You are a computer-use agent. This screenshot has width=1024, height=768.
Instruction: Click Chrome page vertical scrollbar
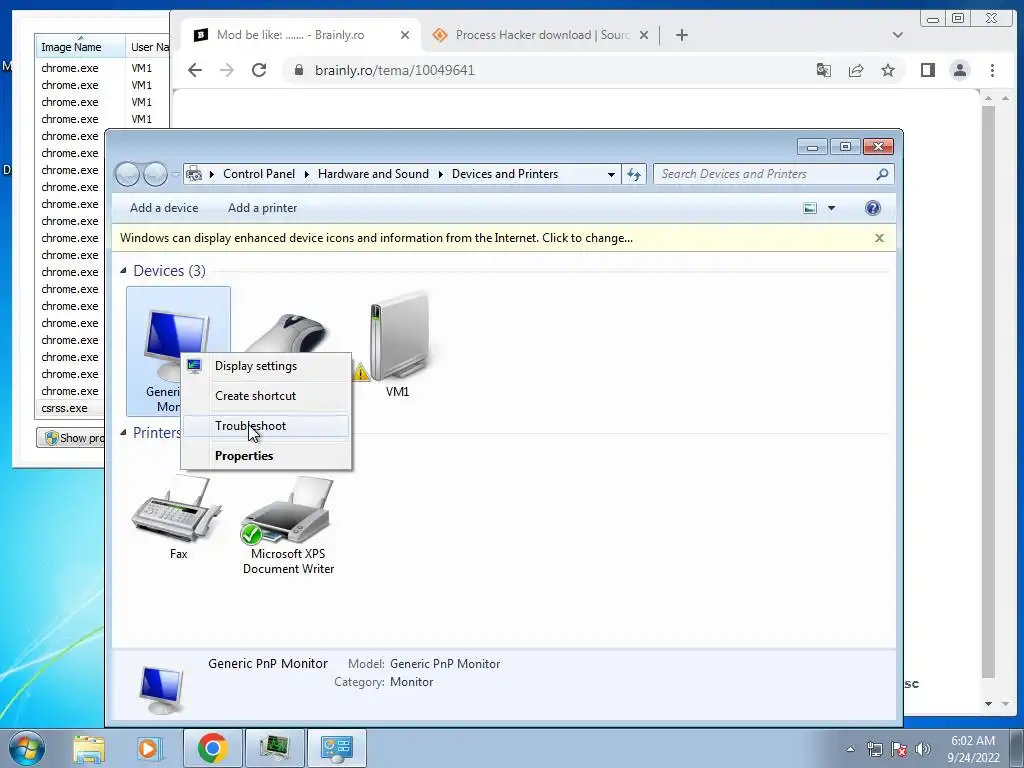coord(989,392)
